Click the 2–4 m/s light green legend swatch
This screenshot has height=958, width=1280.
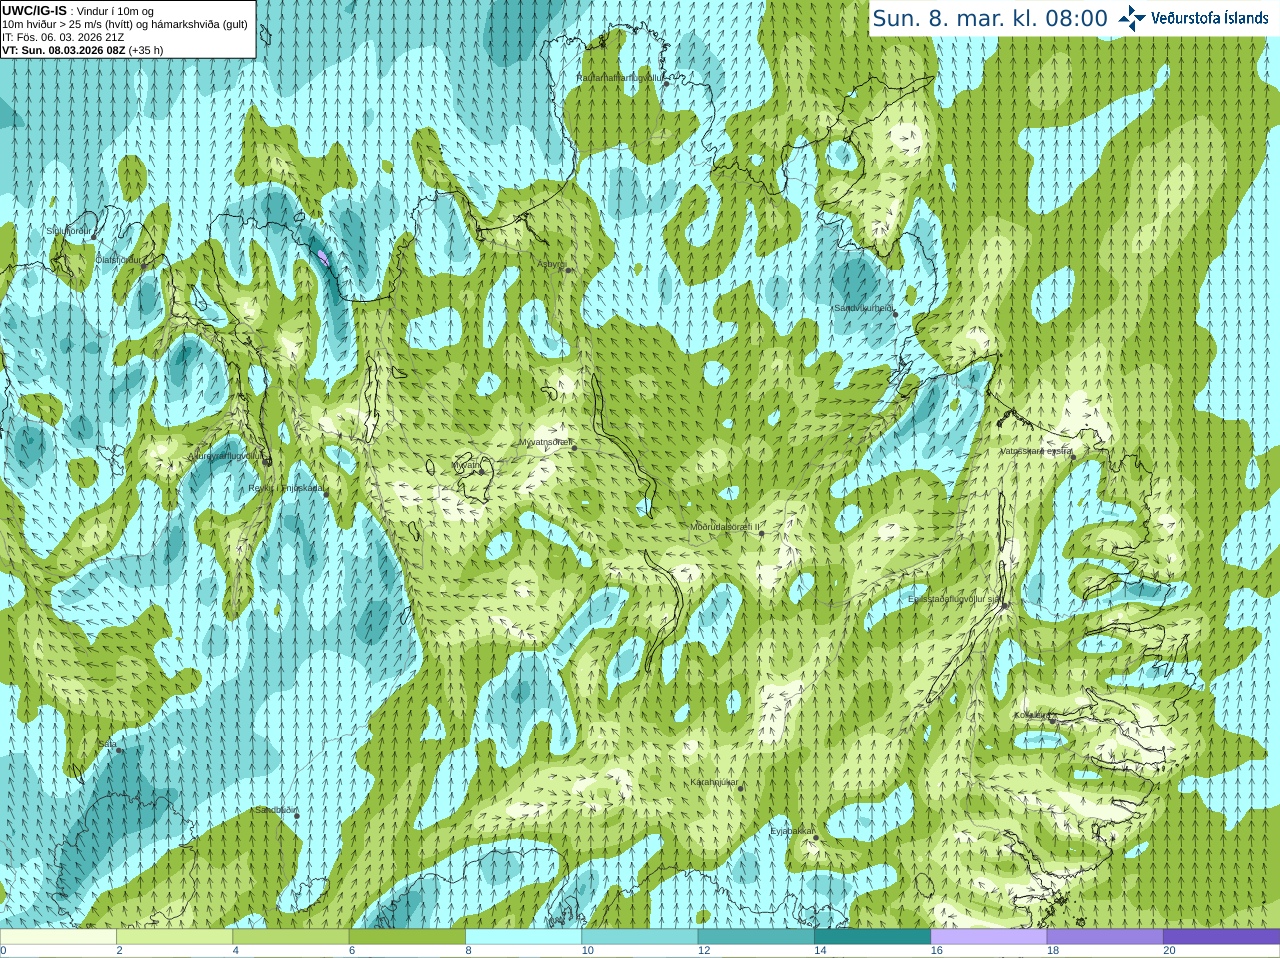coord(174,937)
